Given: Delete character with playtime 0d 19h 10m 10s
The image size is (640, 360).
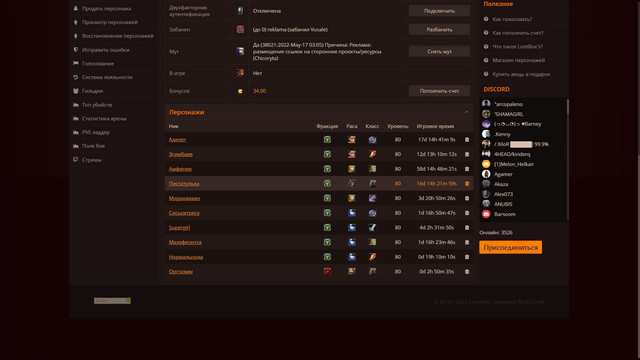Looking at the screenshot, I should coord(467,257).
